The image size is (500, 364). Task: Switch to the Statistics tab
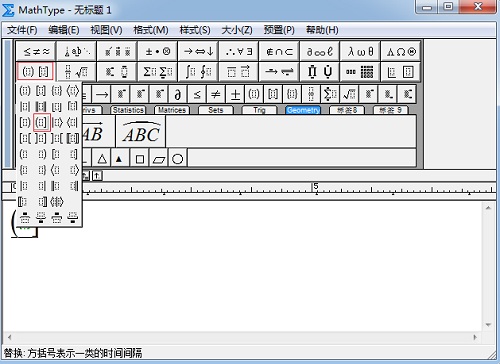(128, 110)
